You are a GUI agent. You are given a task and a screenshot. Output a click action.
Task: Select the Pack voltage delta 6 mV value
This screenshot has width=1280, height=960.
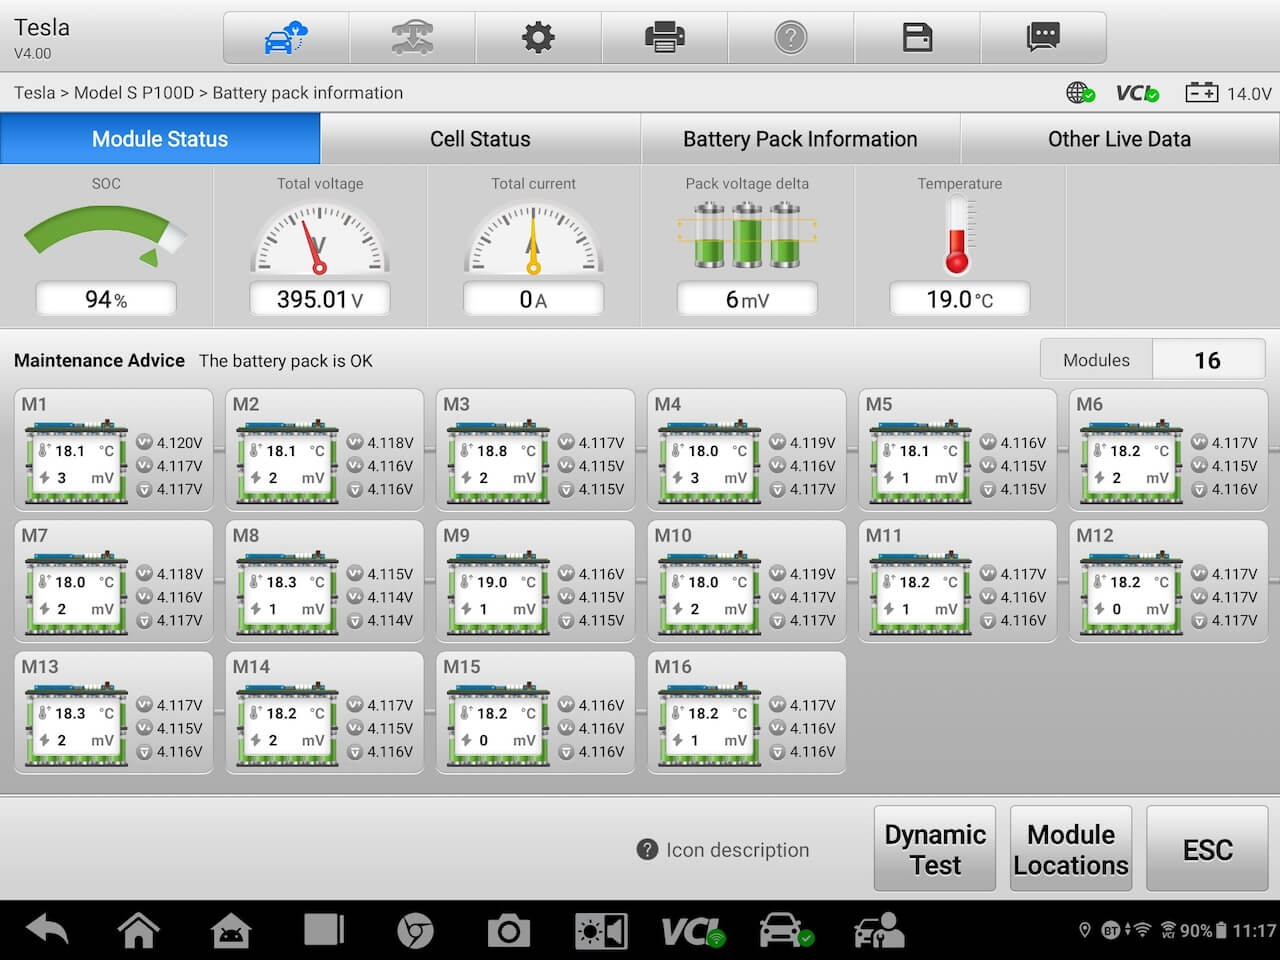[x=747, y=299]
